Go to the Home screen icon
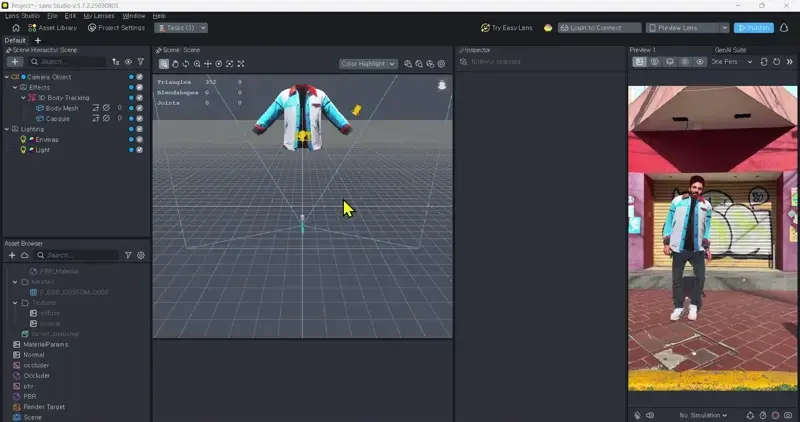The image size is (800, 422). point(16,28)
